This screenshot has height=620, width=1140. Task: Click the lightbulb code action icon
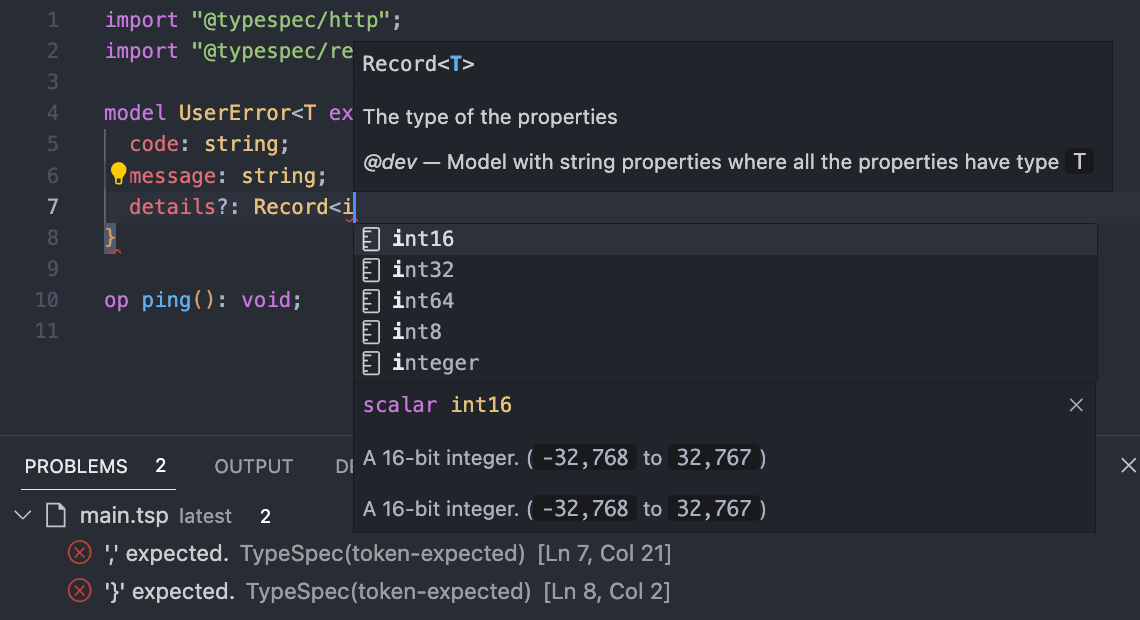[x=118, y=175]
